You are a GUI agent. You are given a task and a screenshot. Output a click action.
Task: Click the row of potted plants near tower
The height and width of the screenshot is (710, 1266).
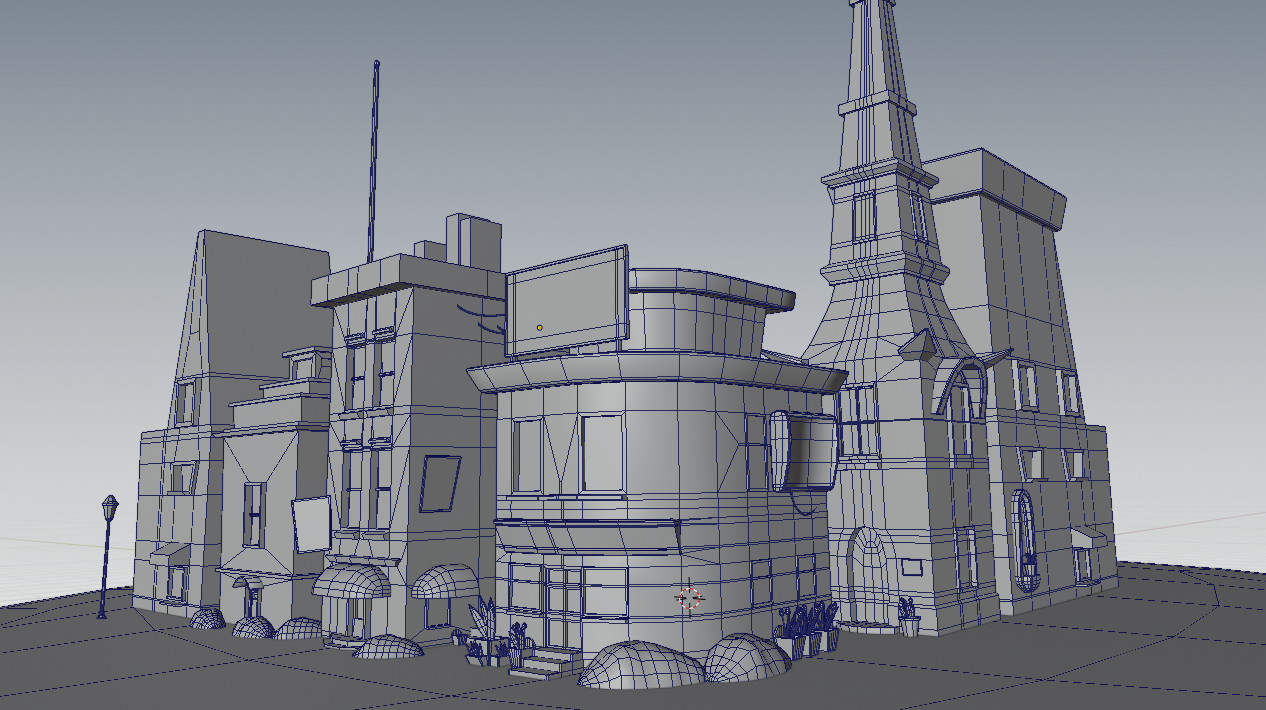click(805, 629)
